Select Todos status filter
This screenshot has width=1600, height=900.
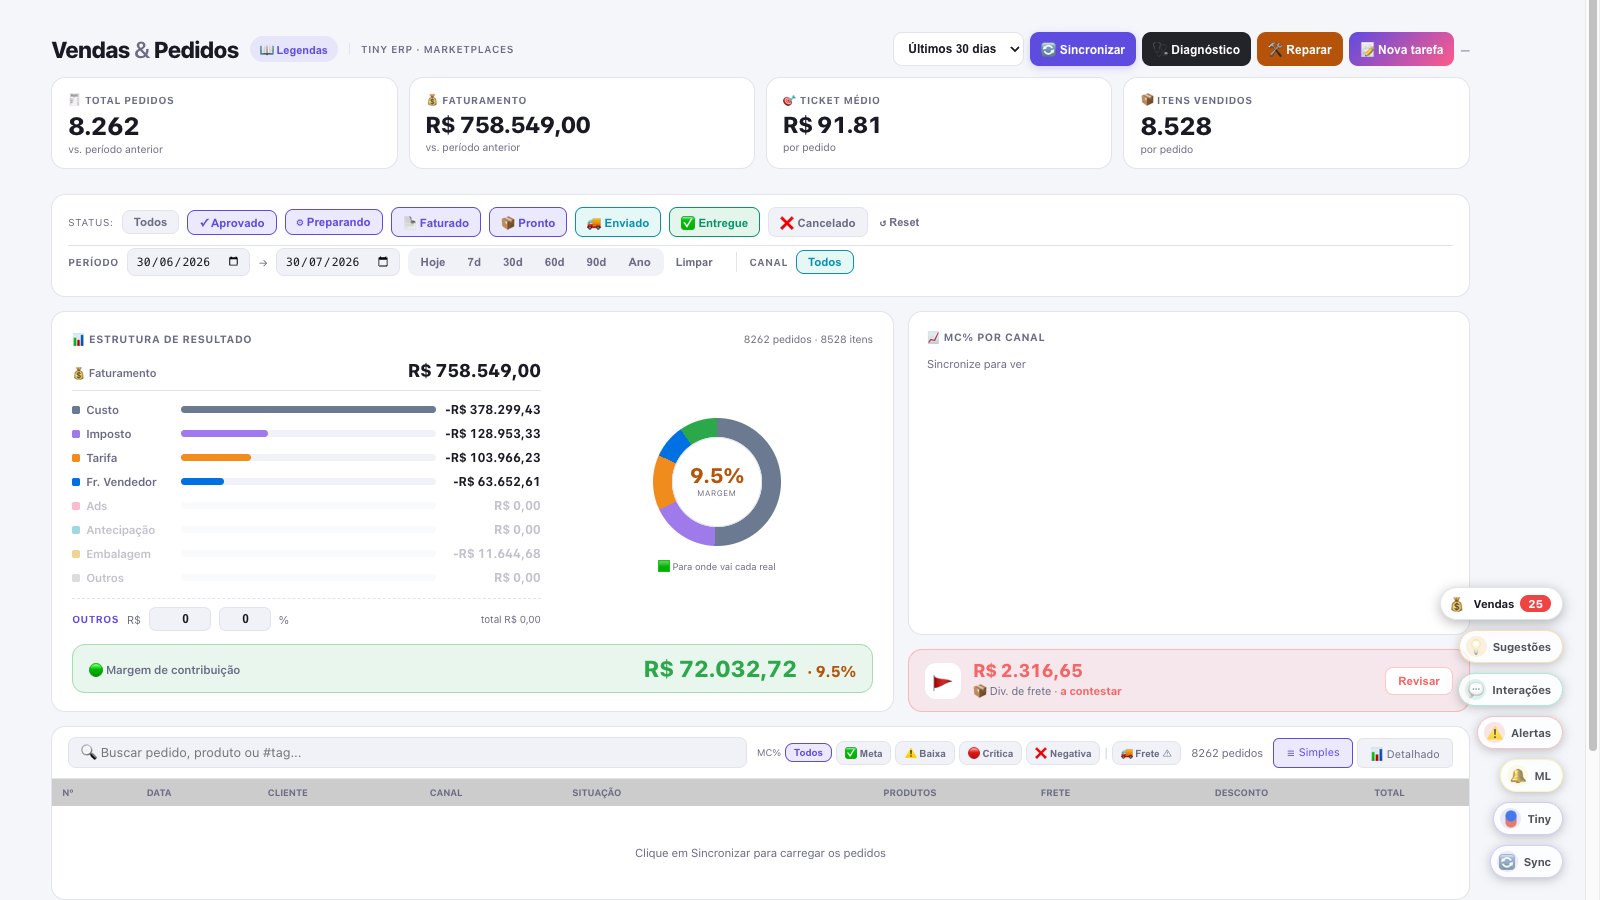coord(150,222)
